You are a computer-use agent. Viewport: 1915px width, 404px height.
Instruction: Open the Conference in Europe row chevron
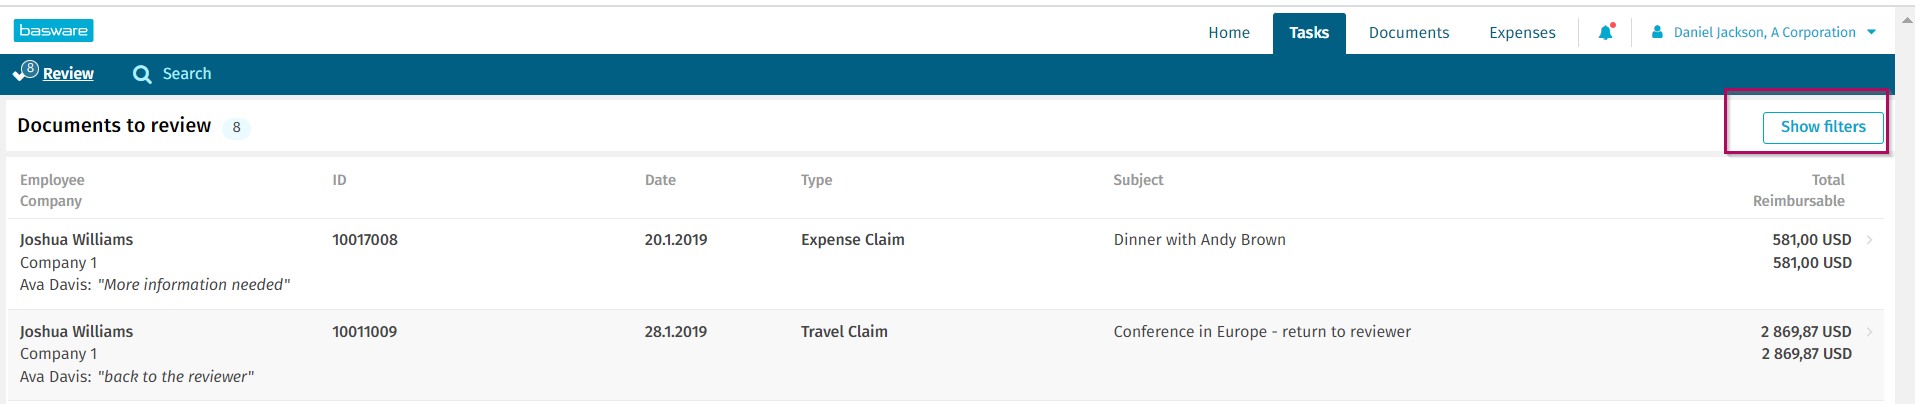(x=1869, y=332)
